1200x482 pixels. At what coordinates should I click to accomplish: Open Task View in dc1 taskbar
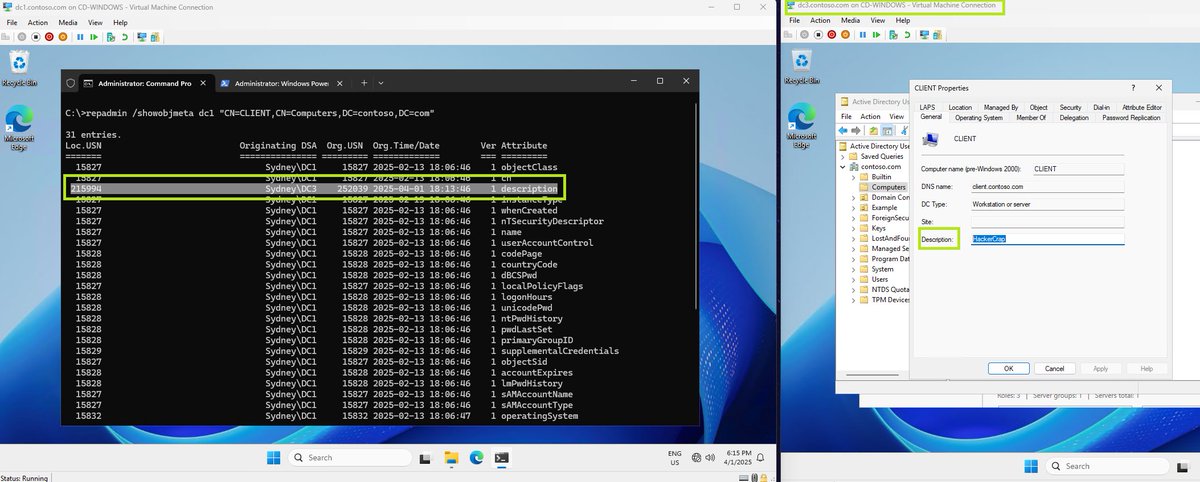(425, 458)
